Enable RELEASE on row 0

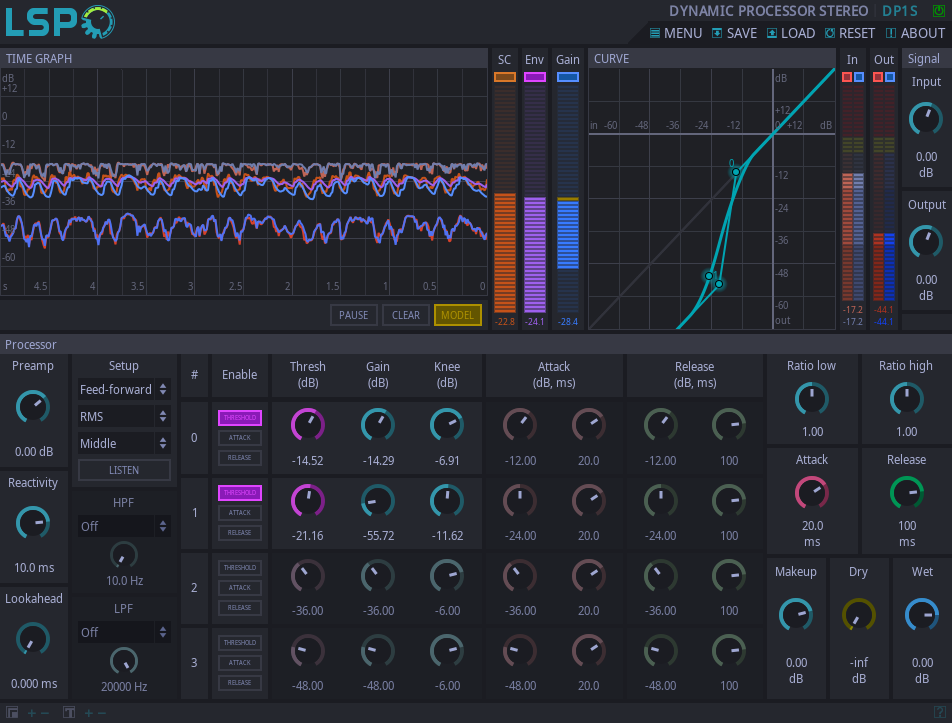[x=240, y=458]
